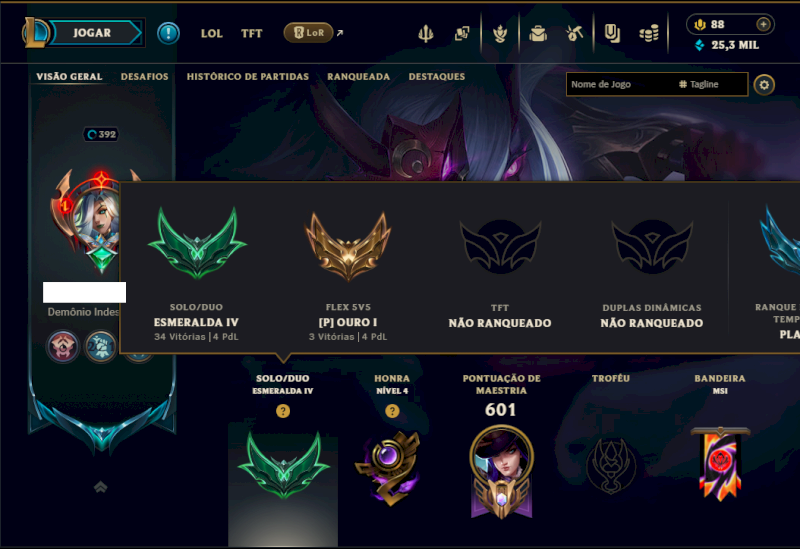This screenshot has height=549, width=800.
Task: Click the Solo/Duo rank help question mark
Action: [x=283, y=411]
